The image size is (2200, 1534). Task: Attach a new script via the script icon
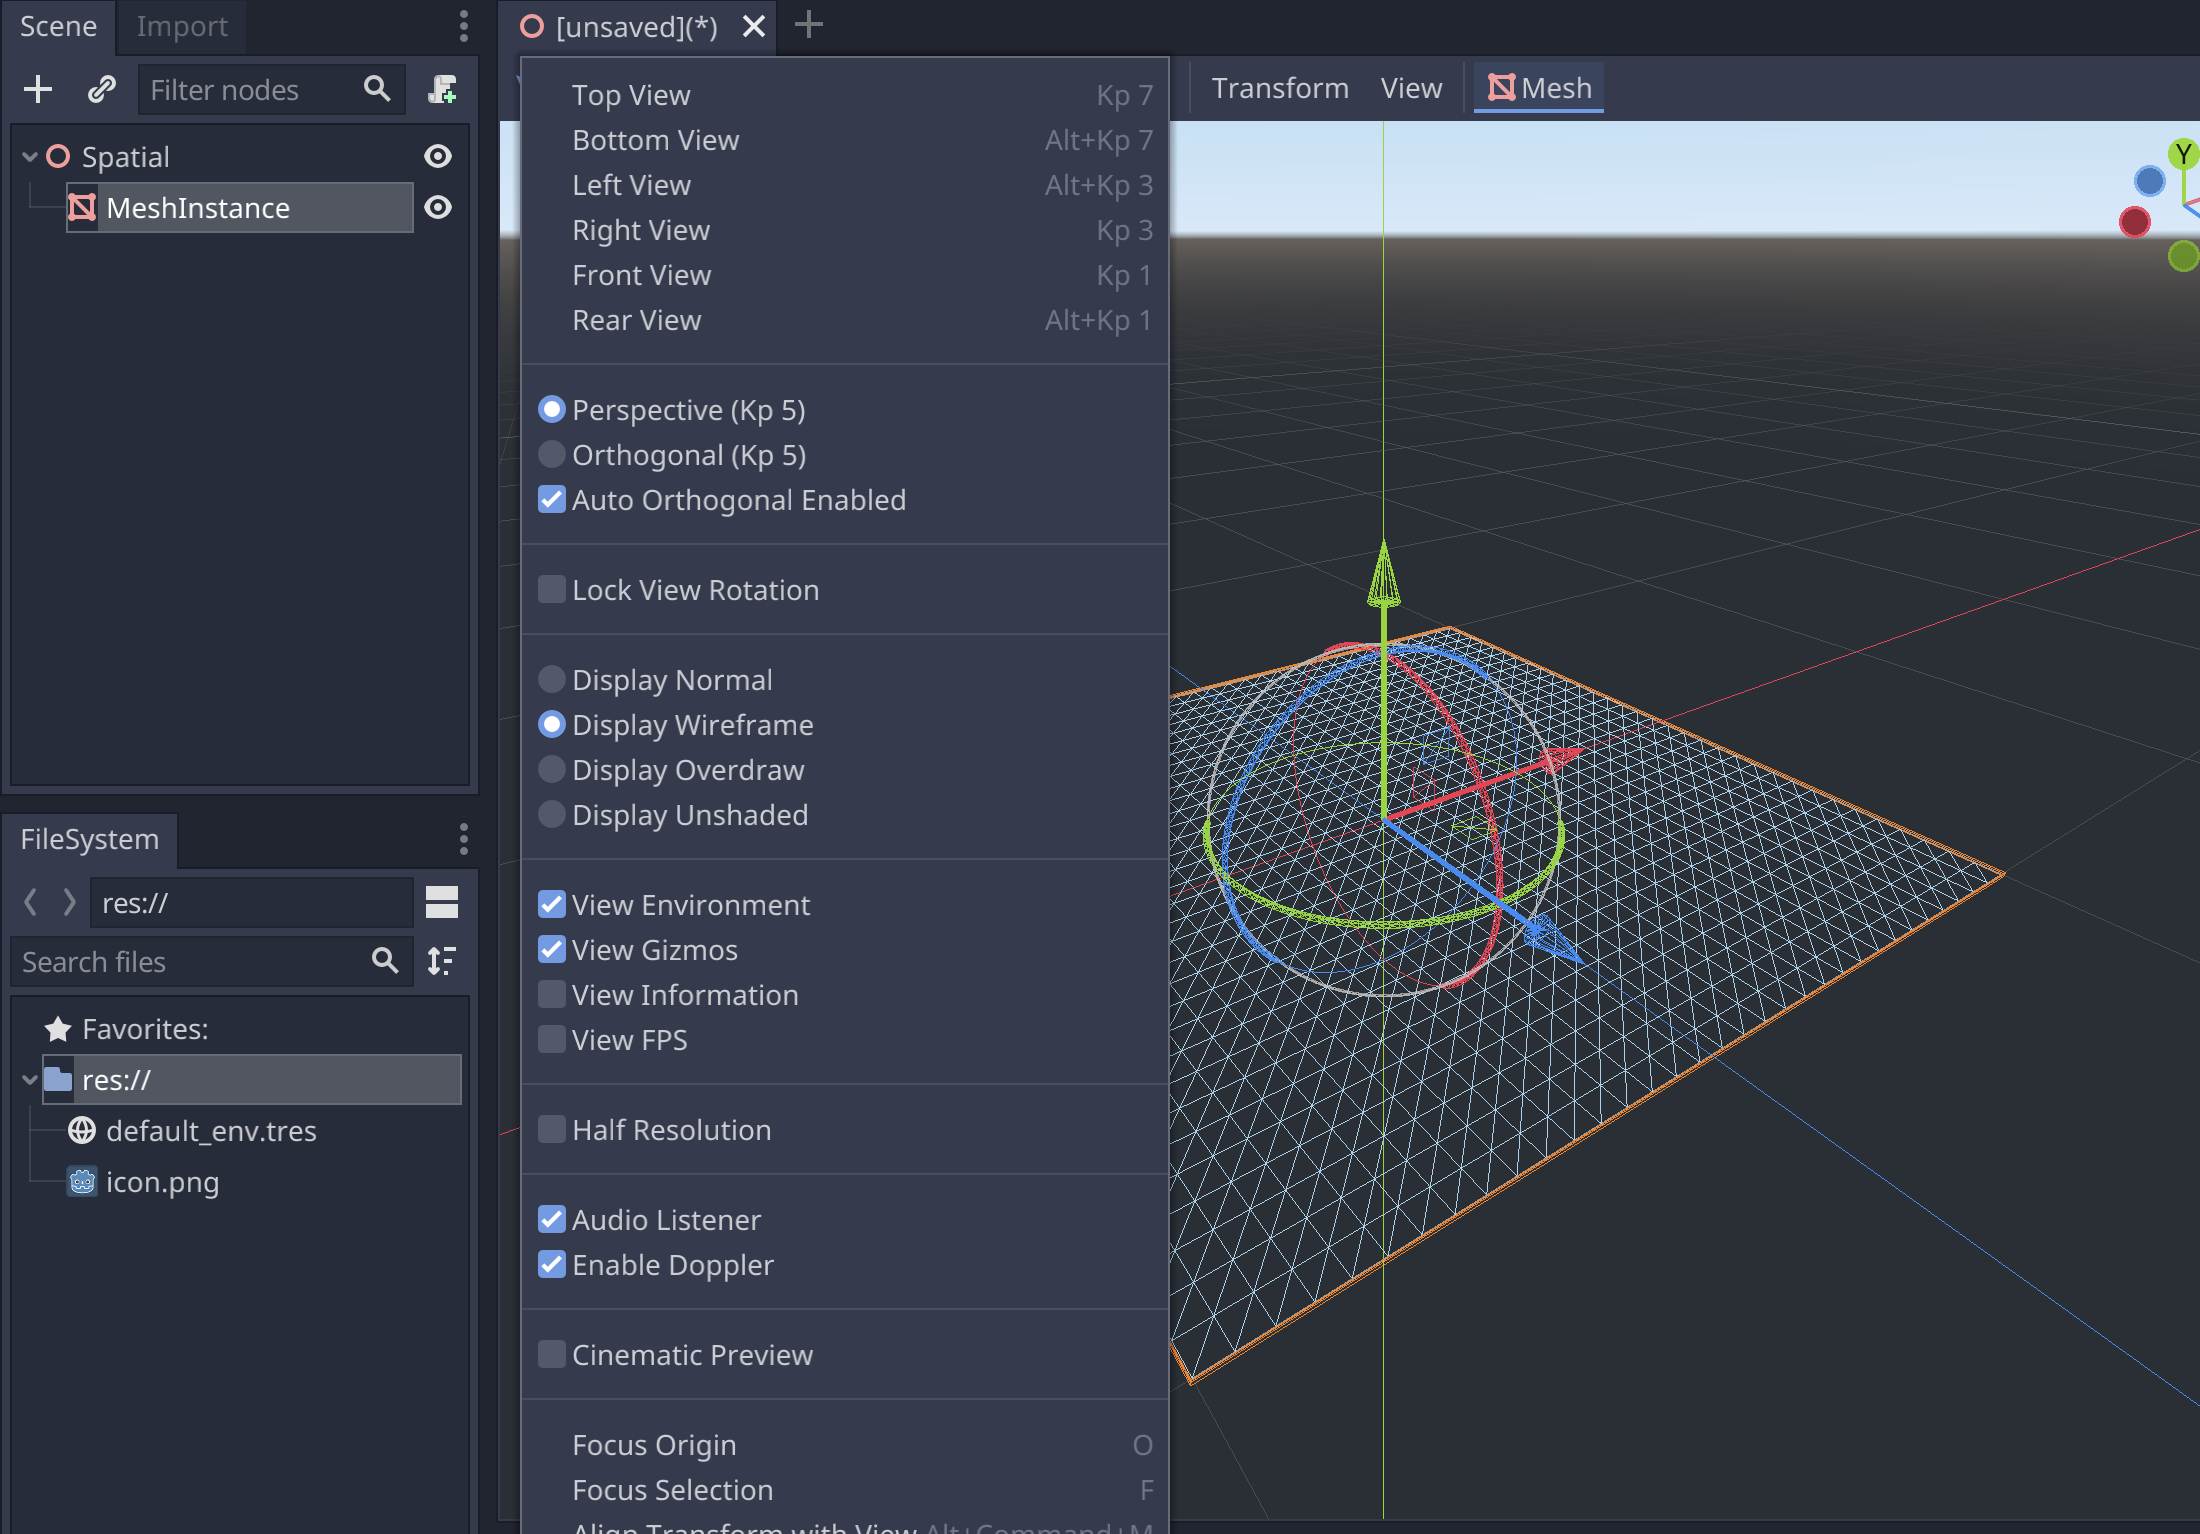(443, 89)
